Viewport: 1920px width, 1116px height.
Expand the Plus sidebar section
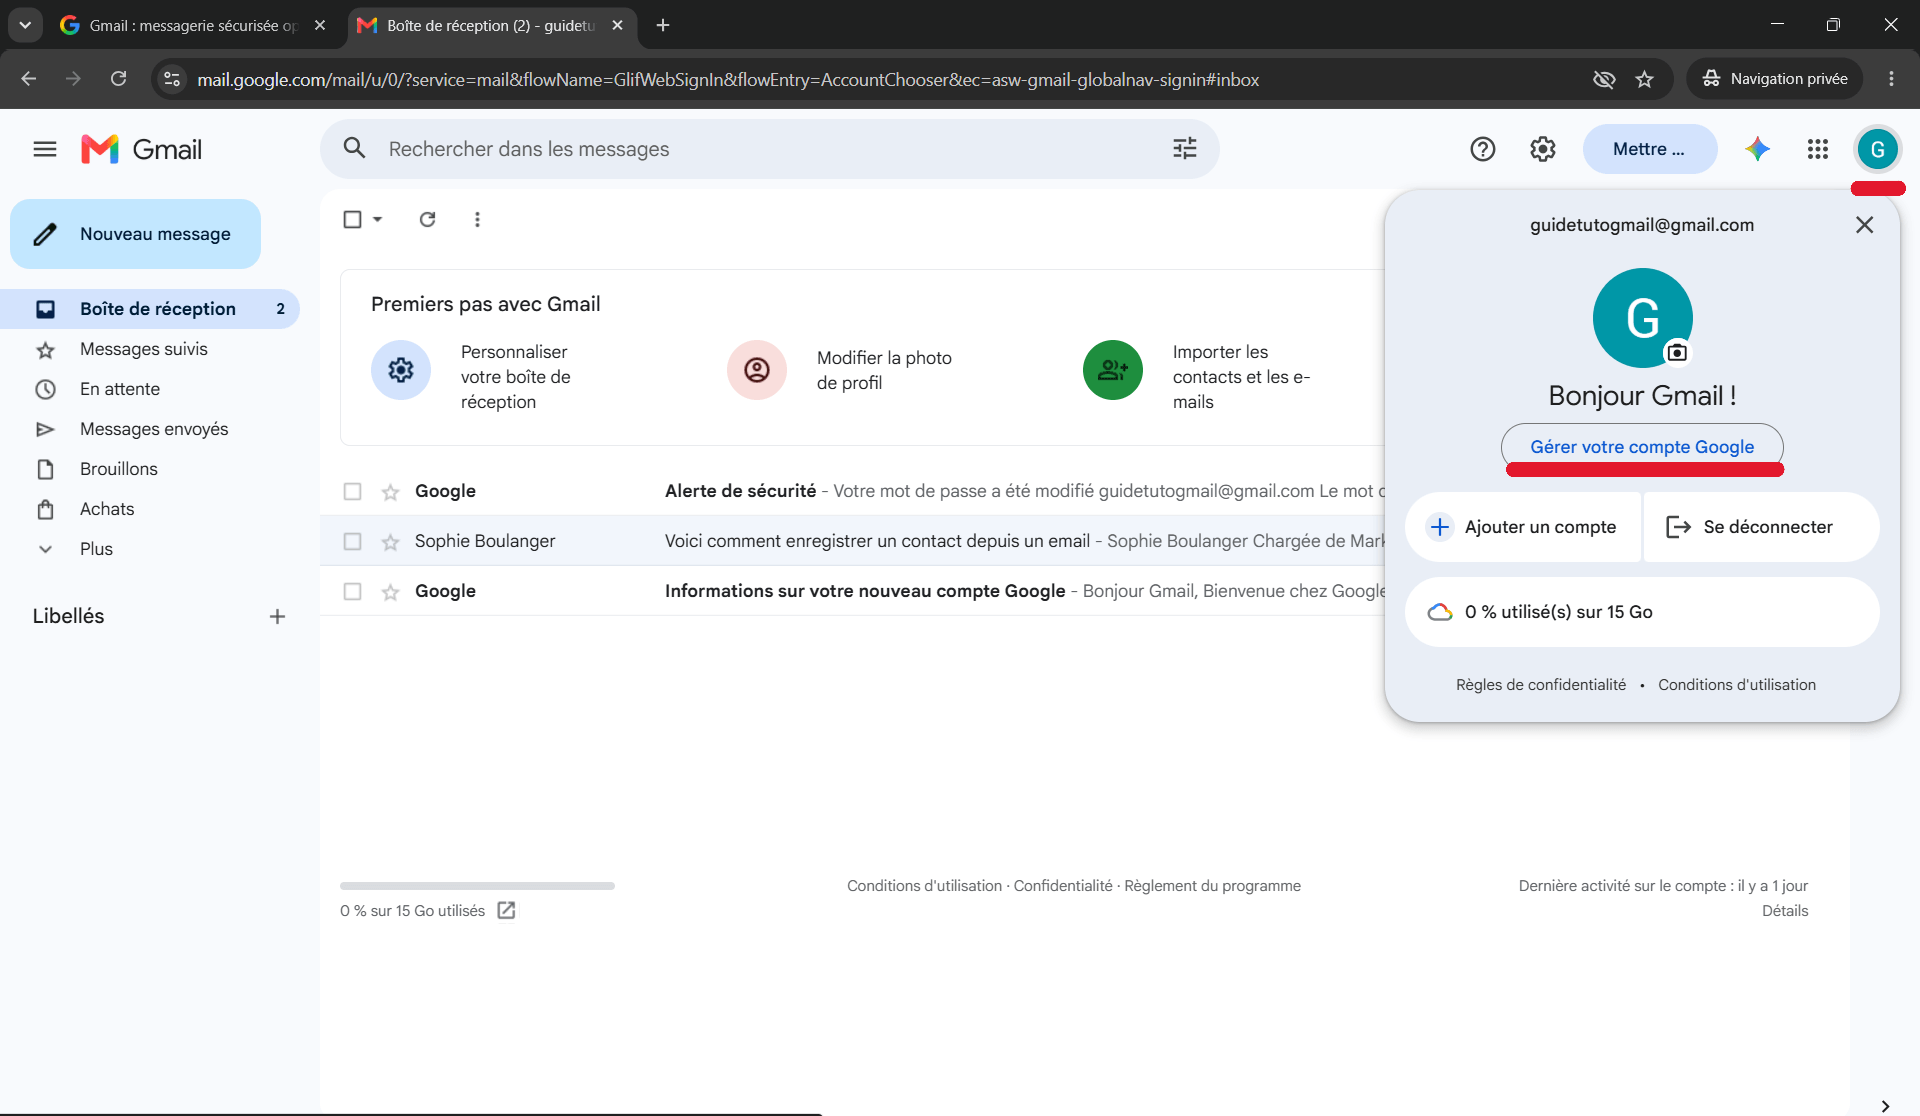(96, 549)
